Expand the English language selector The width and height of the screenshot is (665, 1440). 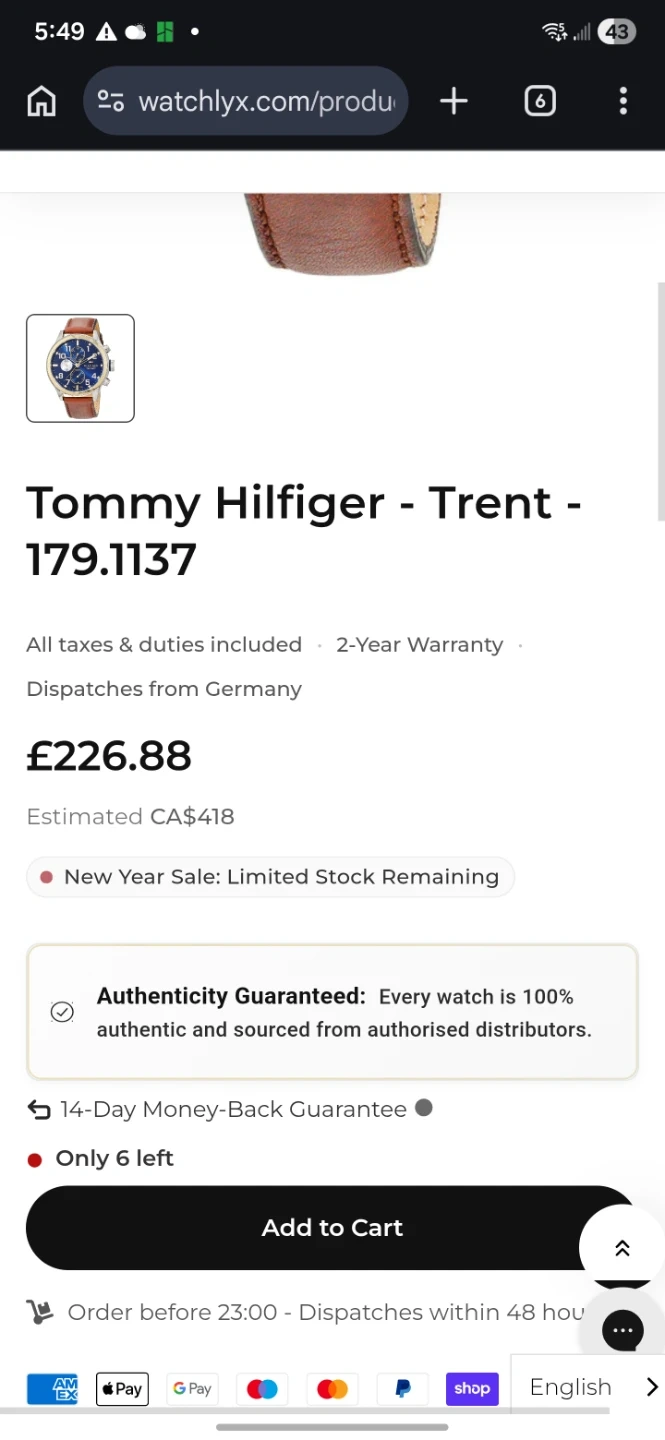587,1387
